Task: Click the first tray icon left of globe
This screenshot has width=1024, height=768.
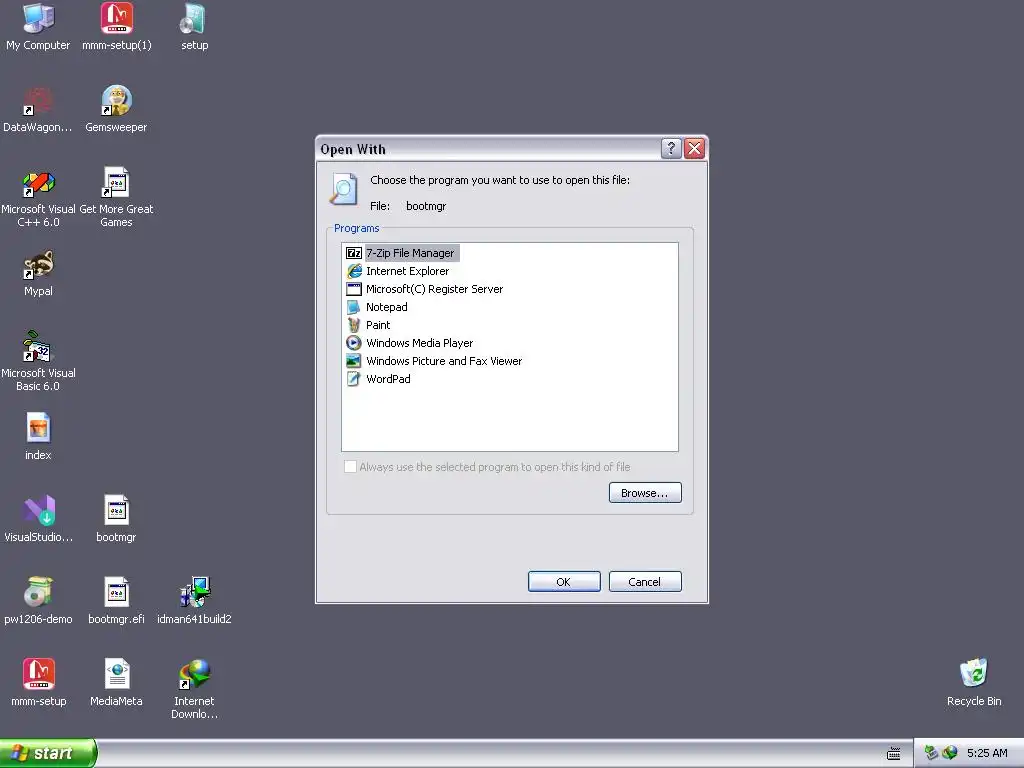Action: (931, 753)
